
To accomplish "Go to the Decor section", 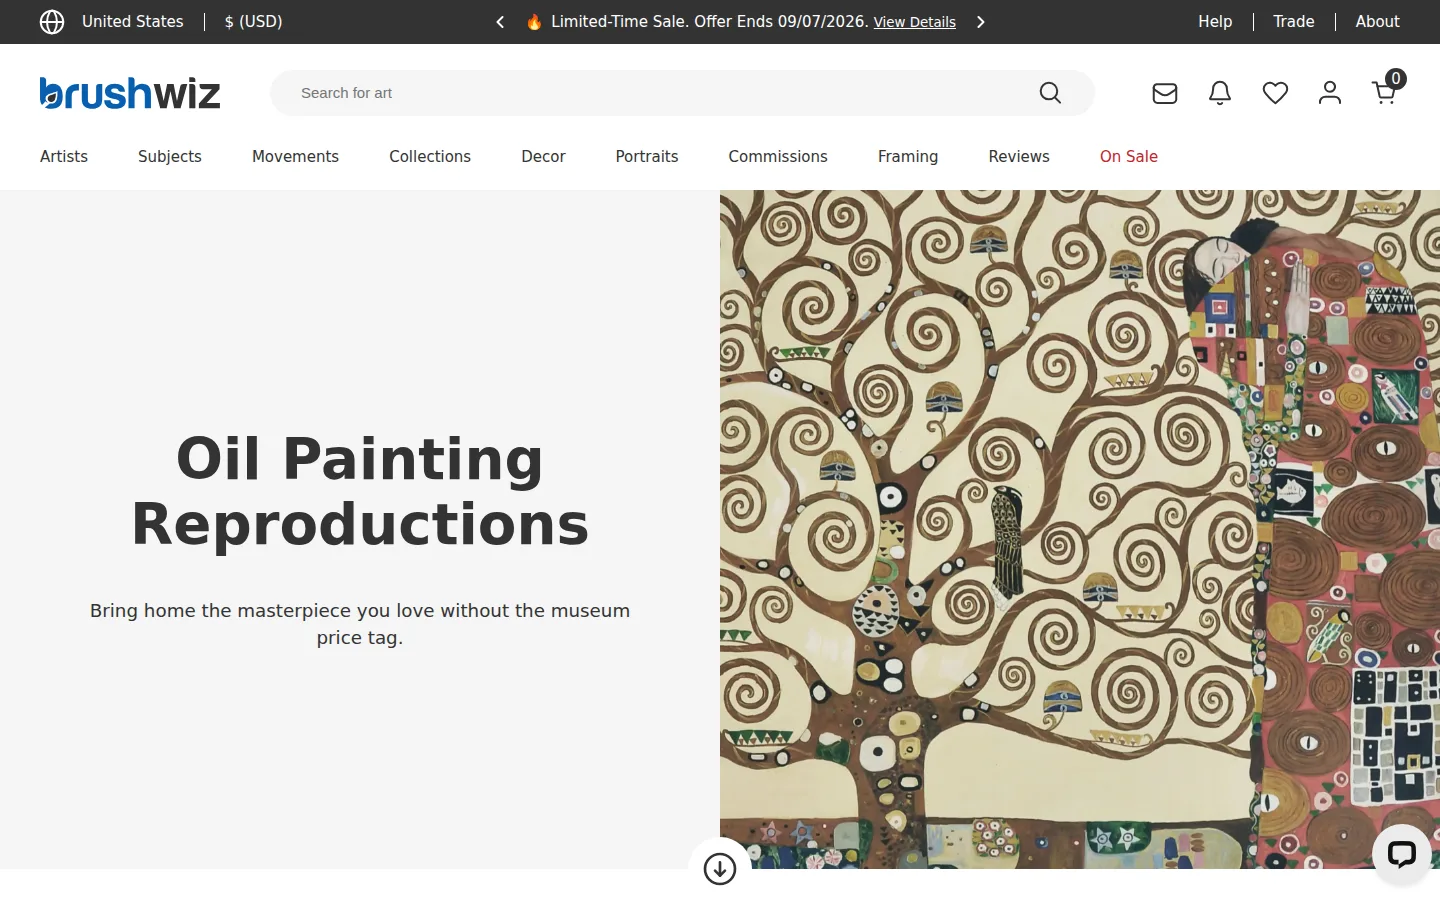I will click(543, 157).
